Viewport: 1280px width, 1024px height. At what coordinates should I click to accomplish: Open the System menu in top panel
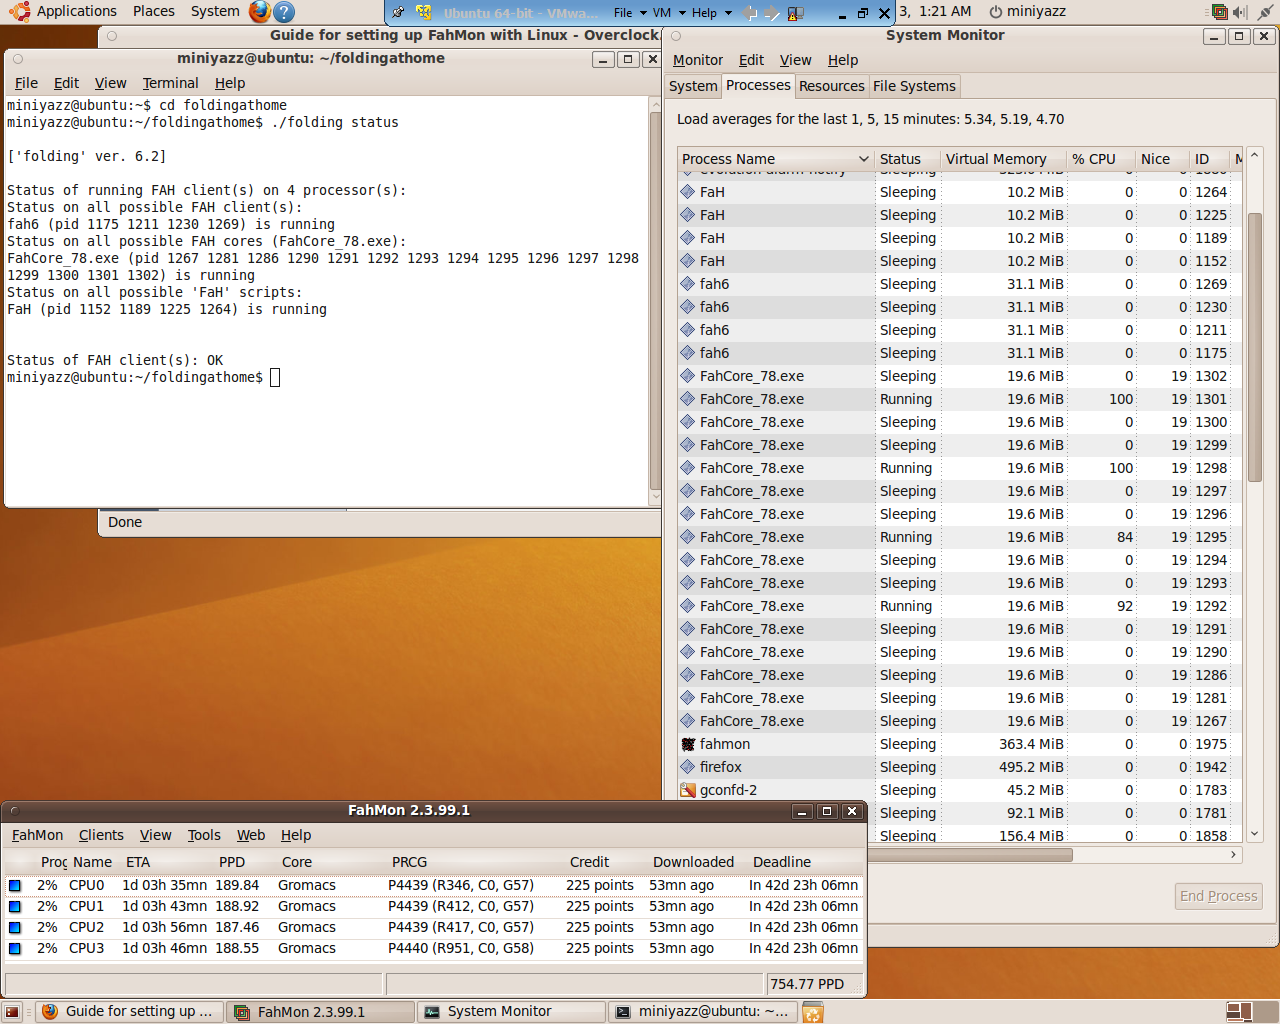click(x=215, y=11)
